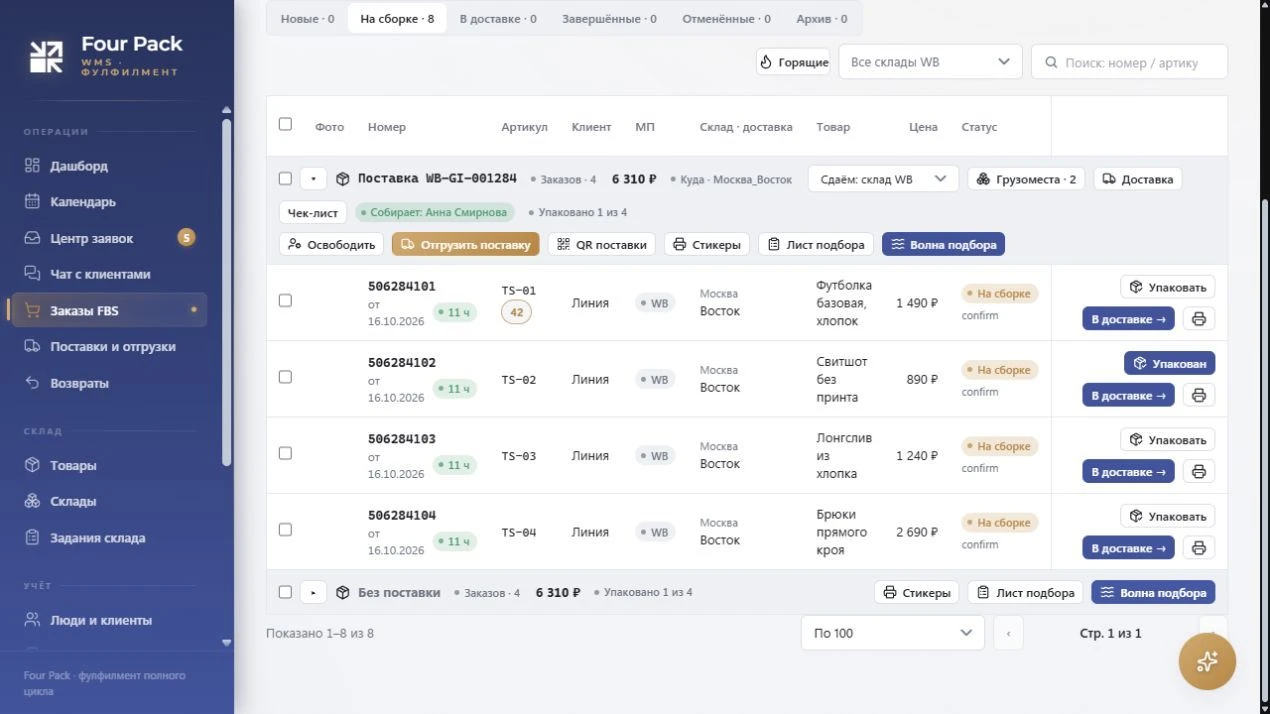This screenshot has height=714, width=1270.
Task: Select checkbox for order 506284104
Action: 285,529
